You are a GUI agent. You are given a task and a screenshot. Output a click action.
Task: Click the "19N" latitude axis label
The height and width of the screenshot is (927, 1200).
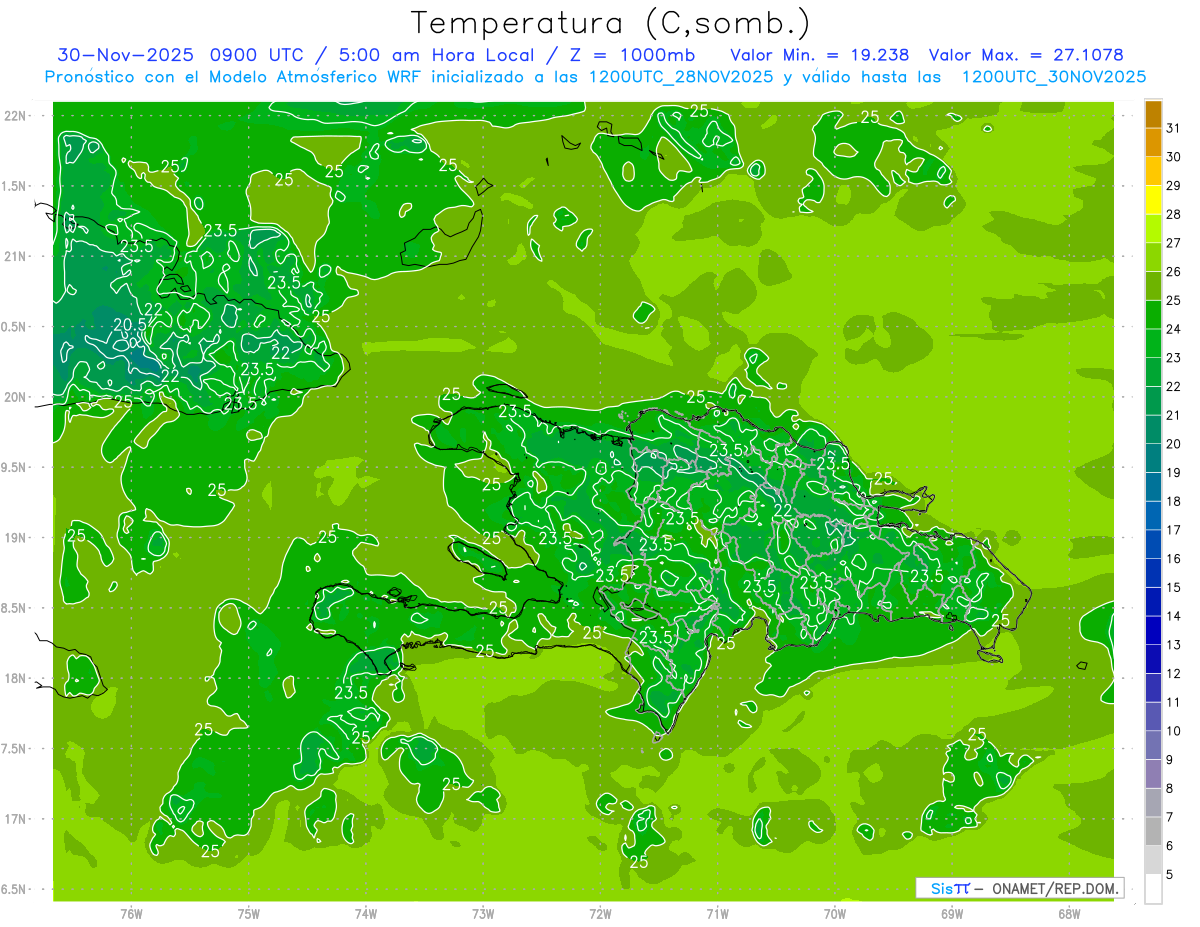tap(17, 537)
